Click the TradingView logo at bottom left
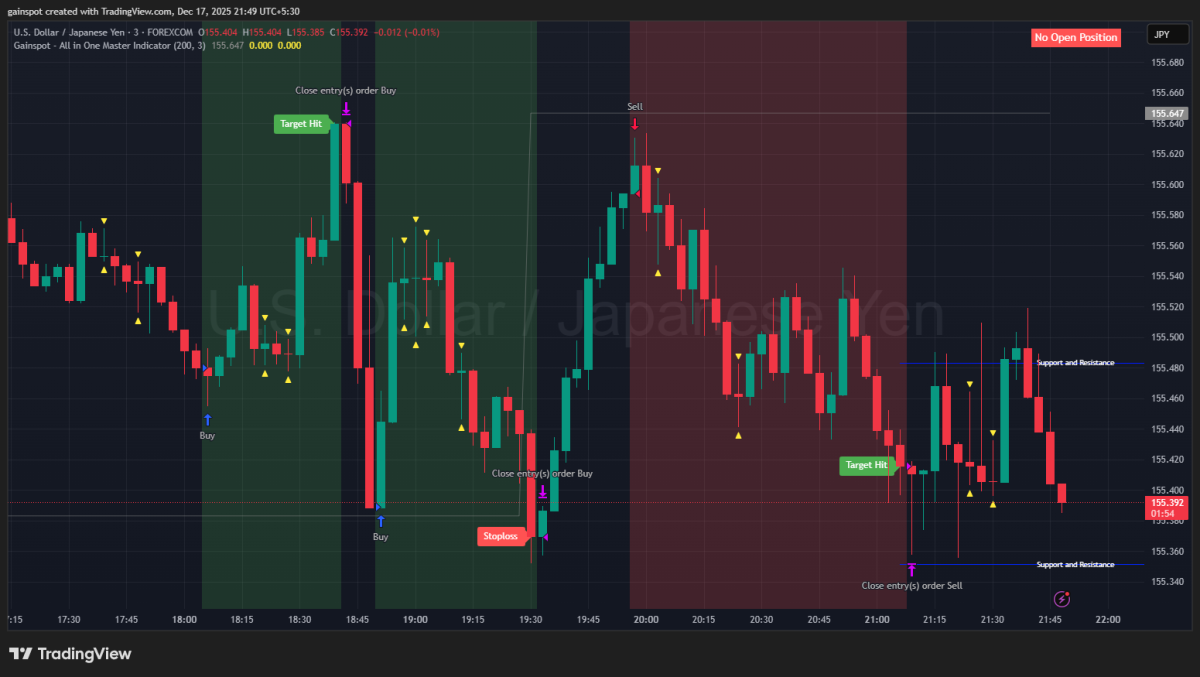This screenshot has height=677, width=1200. (70, 654)
